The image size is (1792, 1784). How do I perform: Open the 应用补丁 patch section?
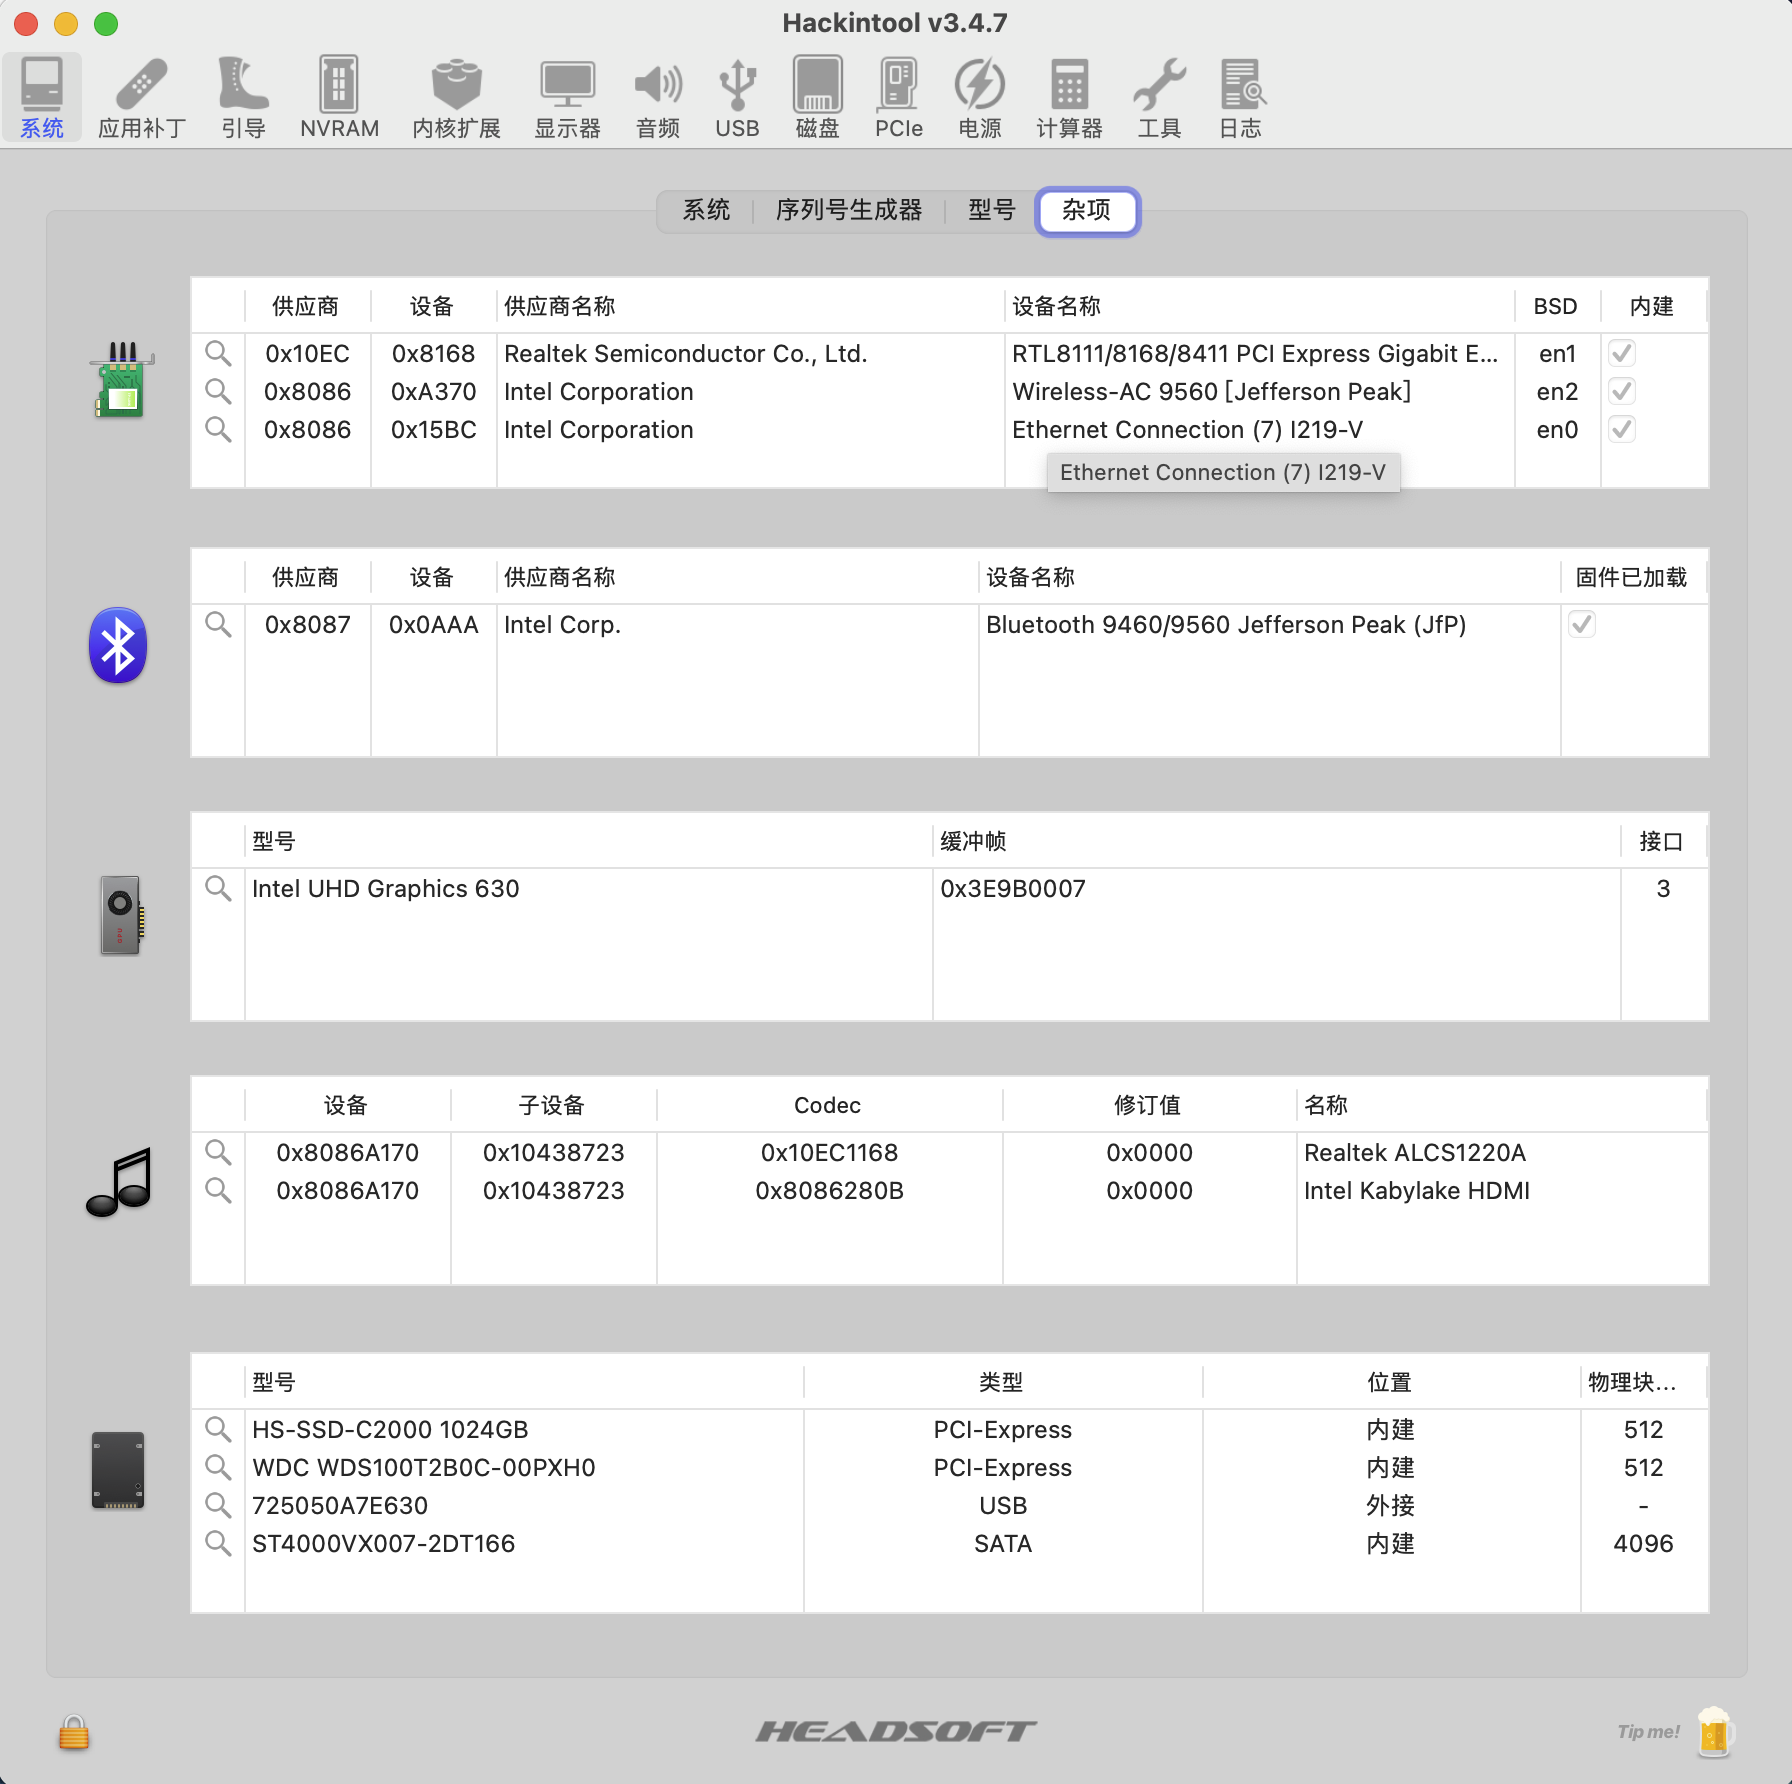click(142, 98)
